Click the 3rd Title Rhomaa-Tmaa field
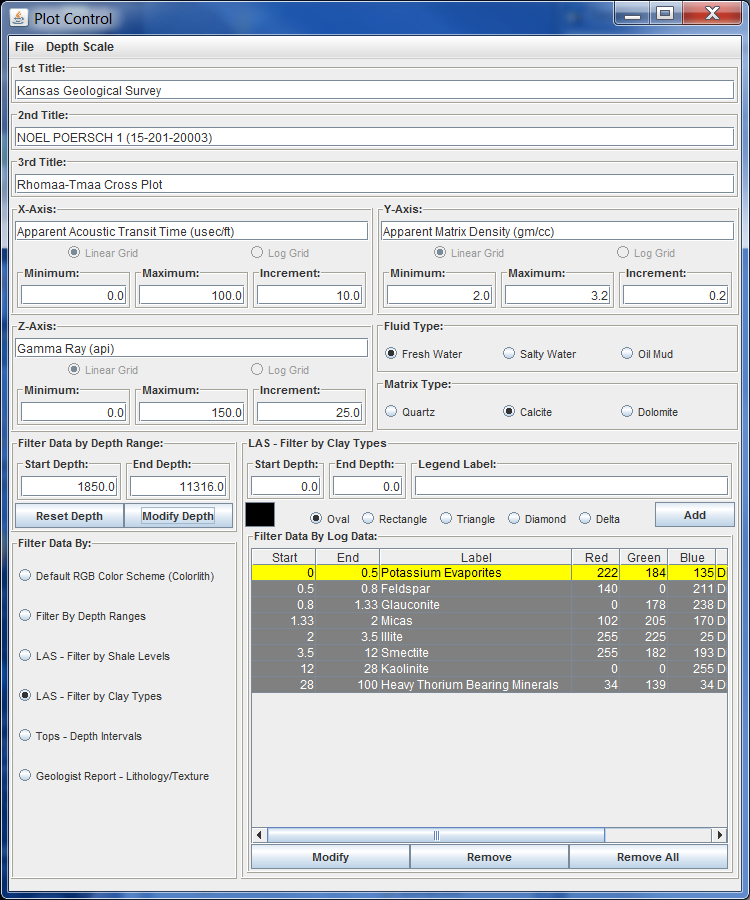Screen dimensions: 750x900 click(374, 184)
